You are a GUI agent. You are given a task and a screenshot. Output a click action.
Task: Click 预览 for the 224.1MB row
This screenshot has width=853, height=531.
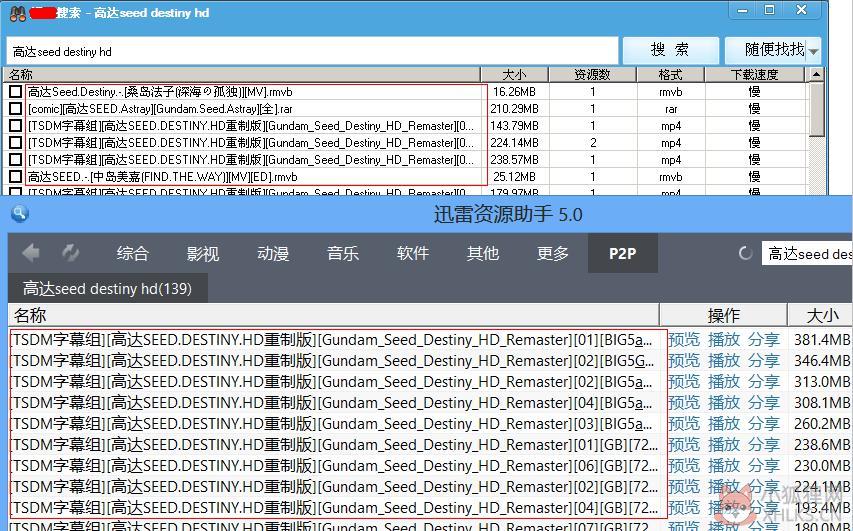(x=684, y=487)
